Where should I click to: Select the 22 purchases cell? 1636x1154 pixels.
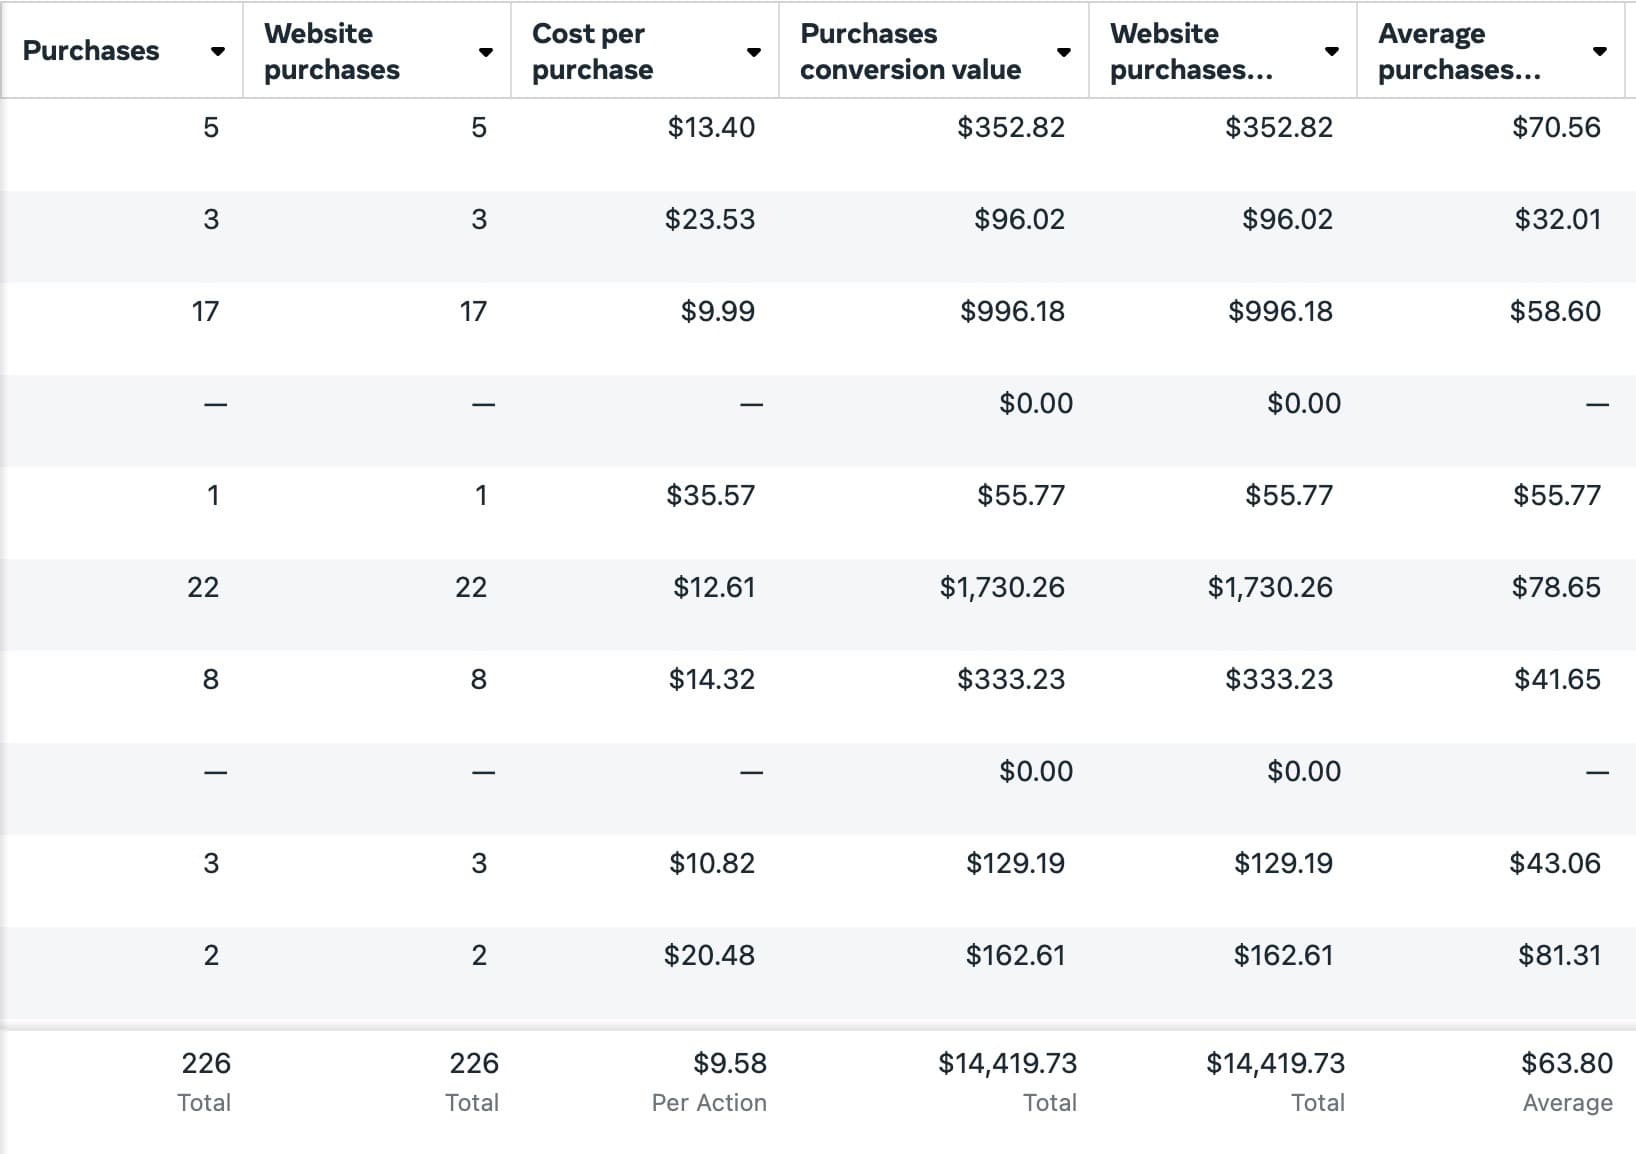pyautogui.click(x=203, y=588)
